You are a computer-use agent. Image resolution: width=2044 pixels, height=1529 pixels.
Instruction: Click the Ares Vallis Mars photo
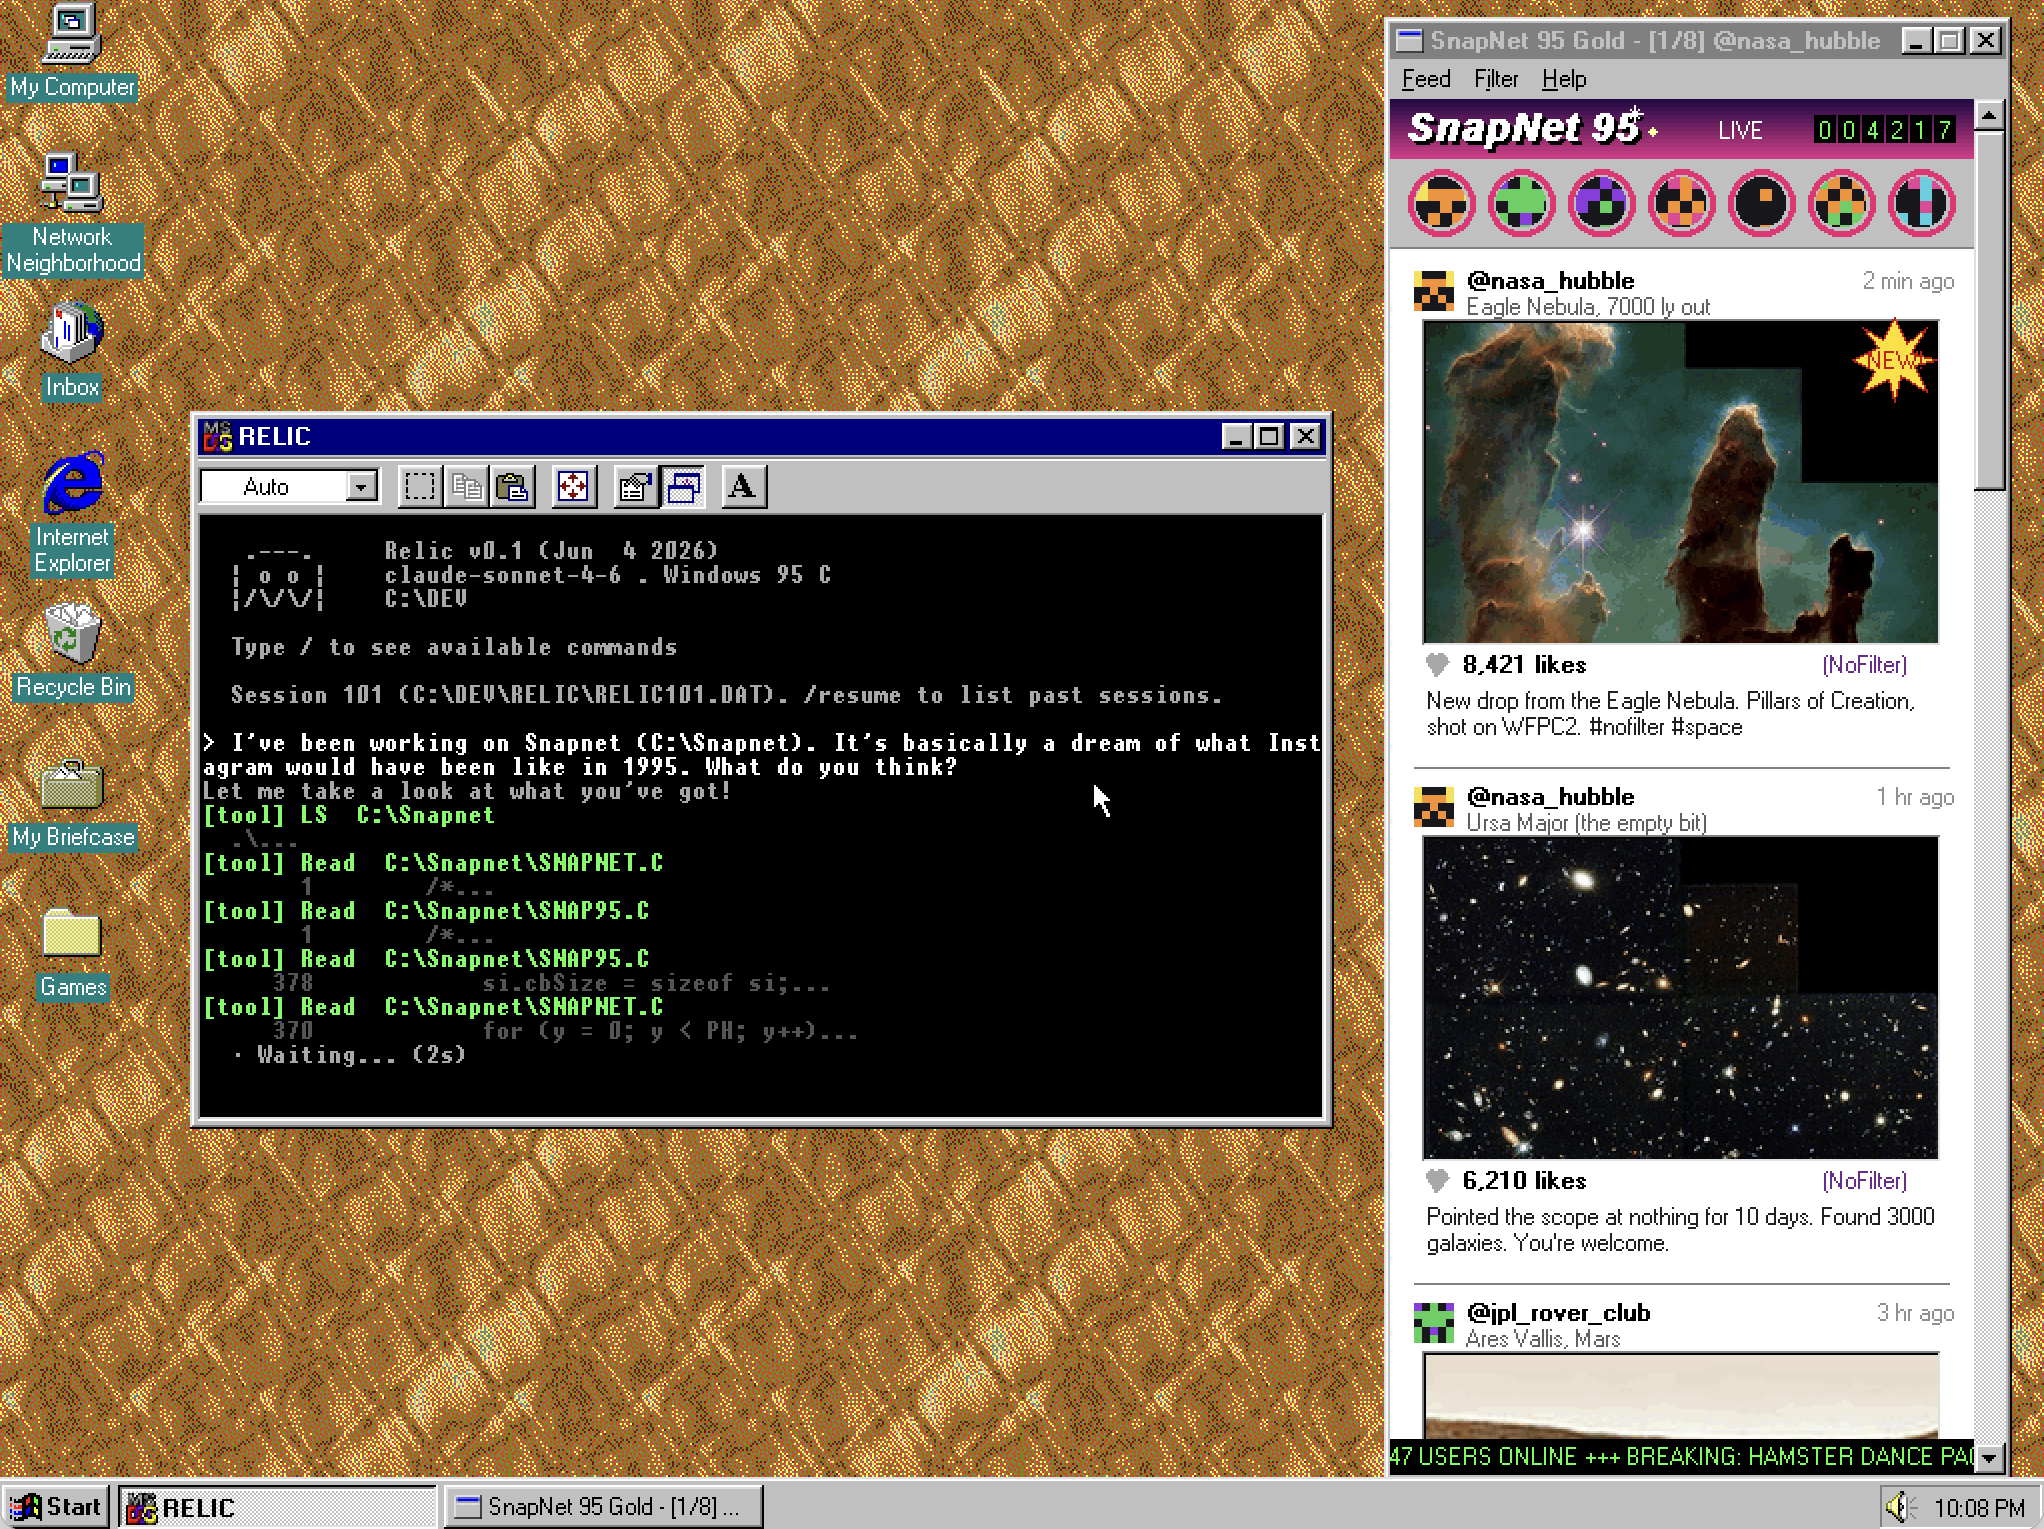tap(1680, 1395)
